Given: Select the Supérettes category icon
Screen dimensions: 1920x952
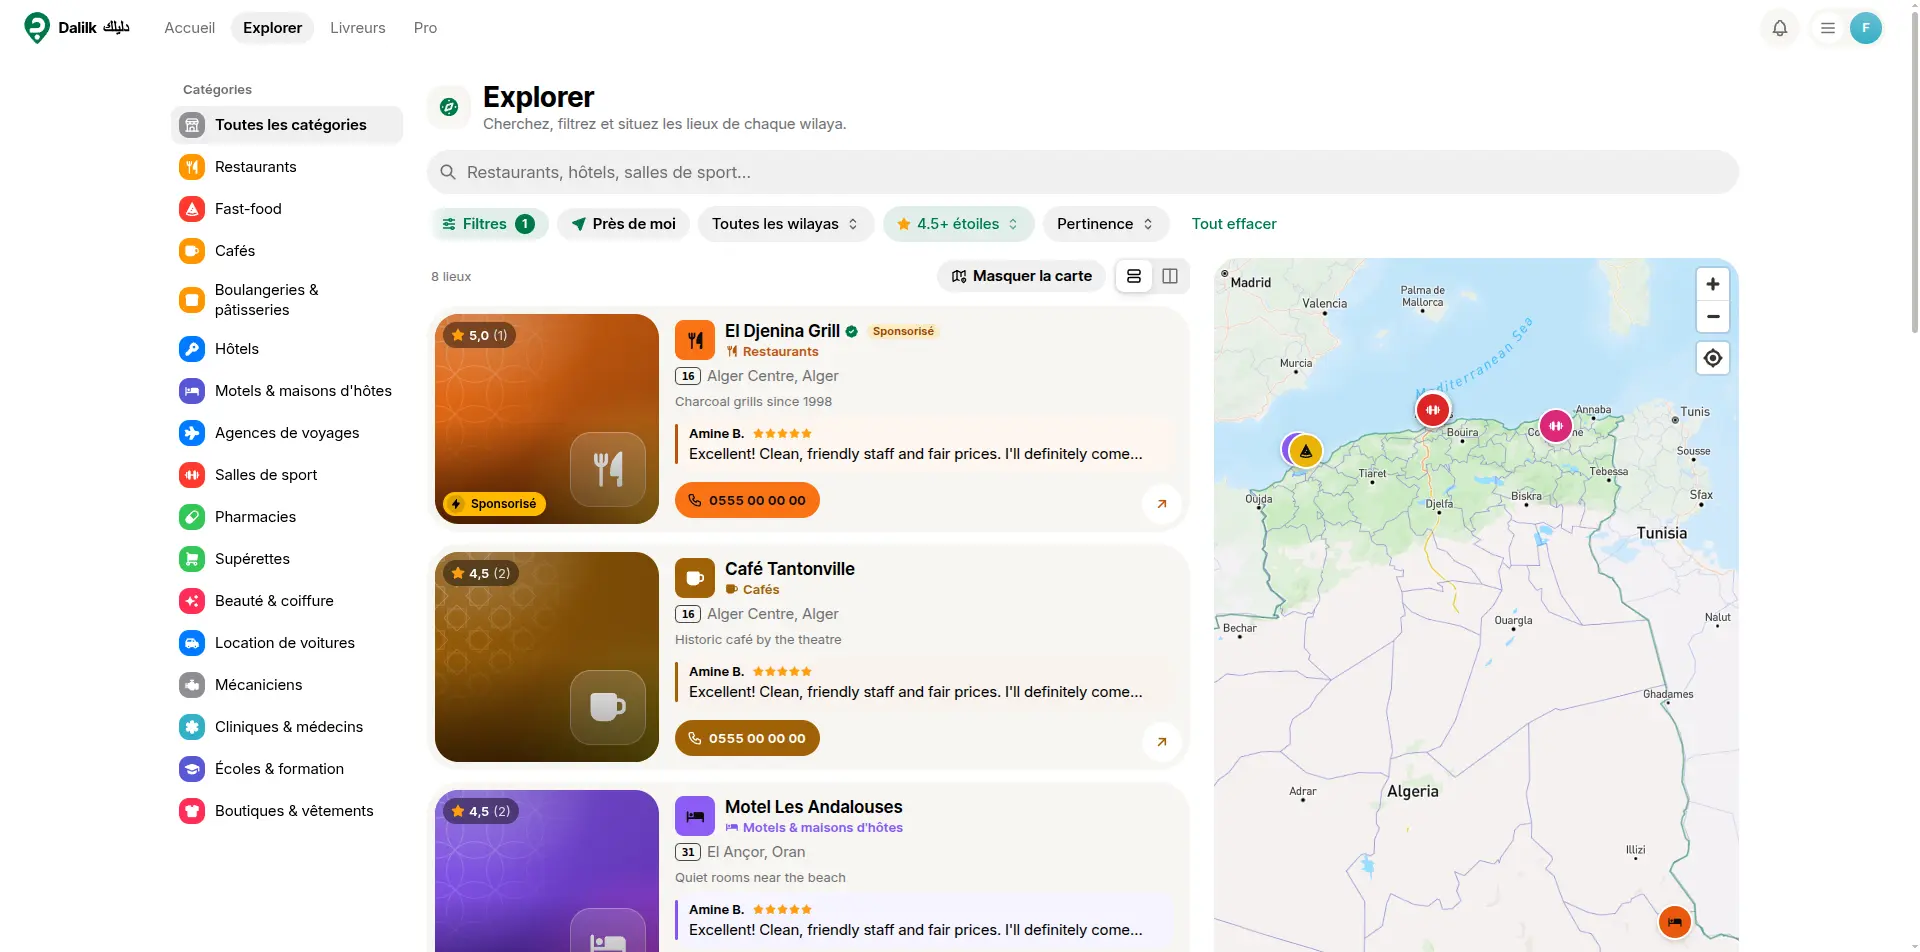Looking at the screenshot, I should point(192,559).
